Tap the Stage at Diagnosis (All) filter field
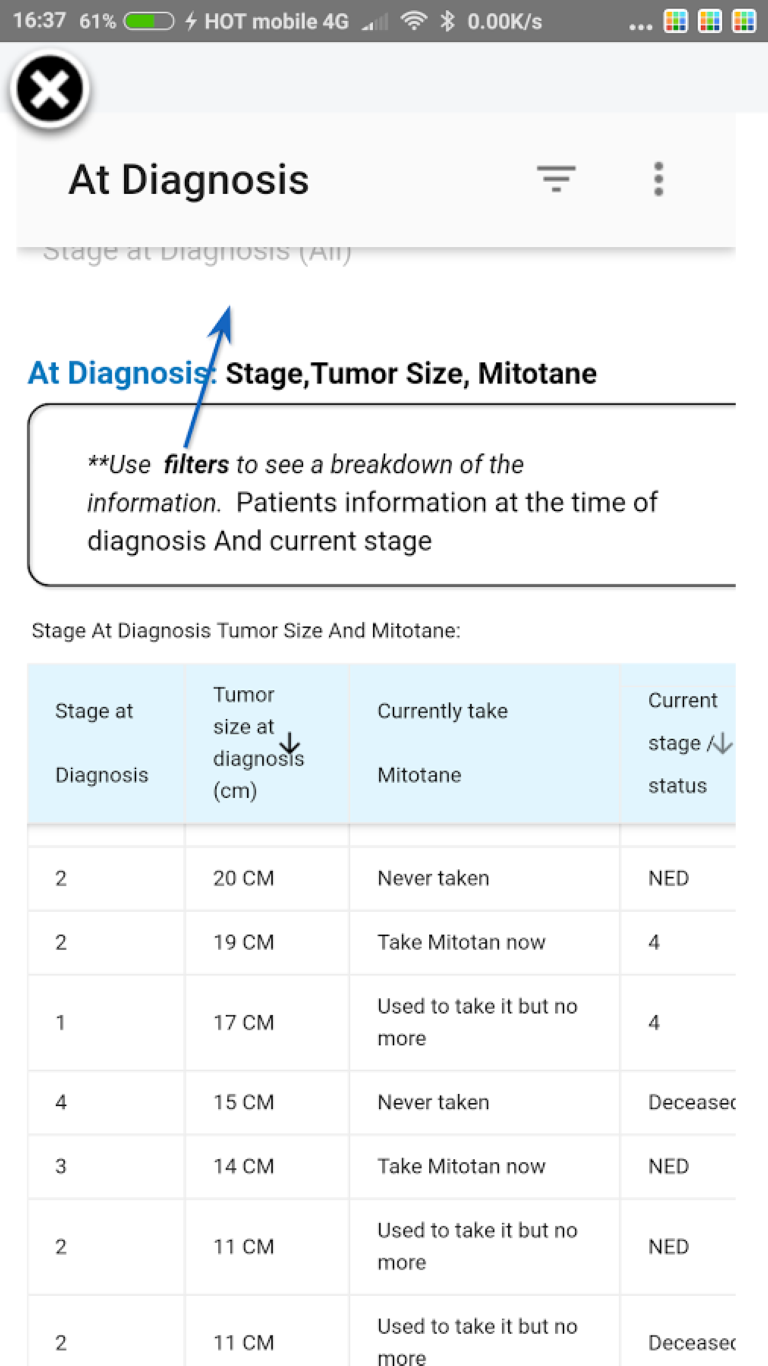The image size is (768, 1366). click(197, 252)
